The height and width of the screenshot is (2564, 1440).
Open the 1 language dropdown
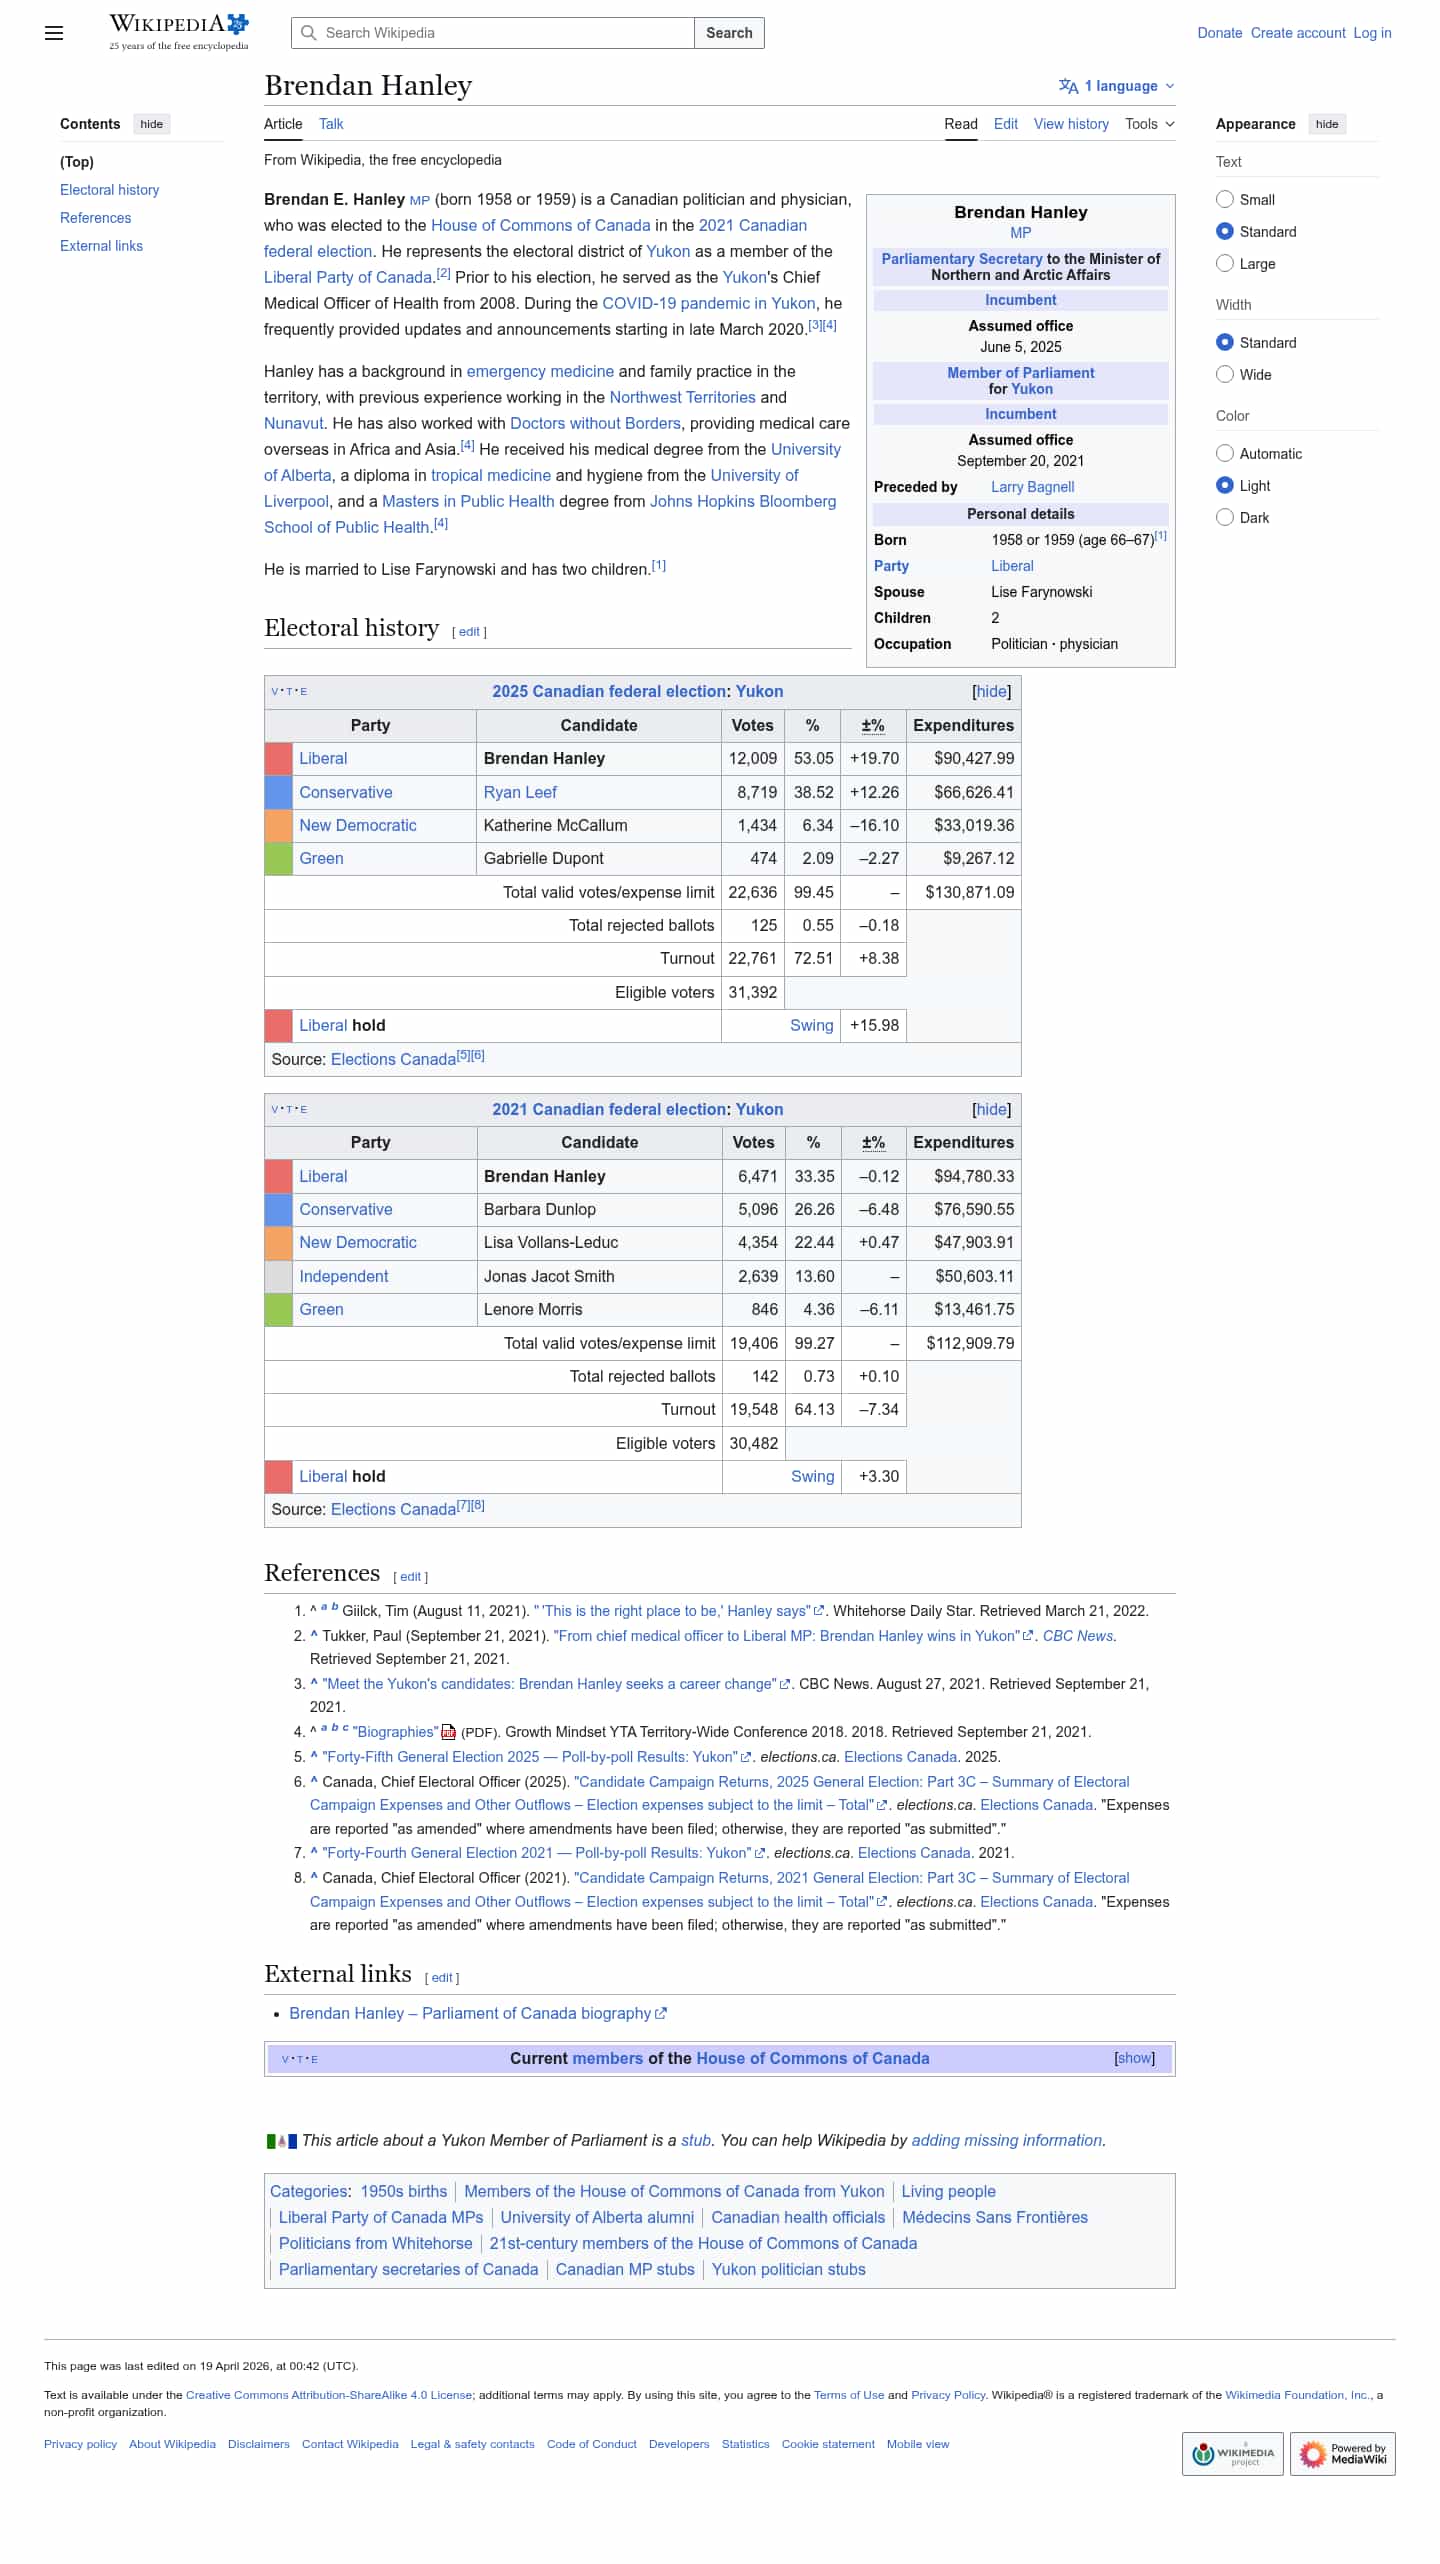pos(1117,86)
